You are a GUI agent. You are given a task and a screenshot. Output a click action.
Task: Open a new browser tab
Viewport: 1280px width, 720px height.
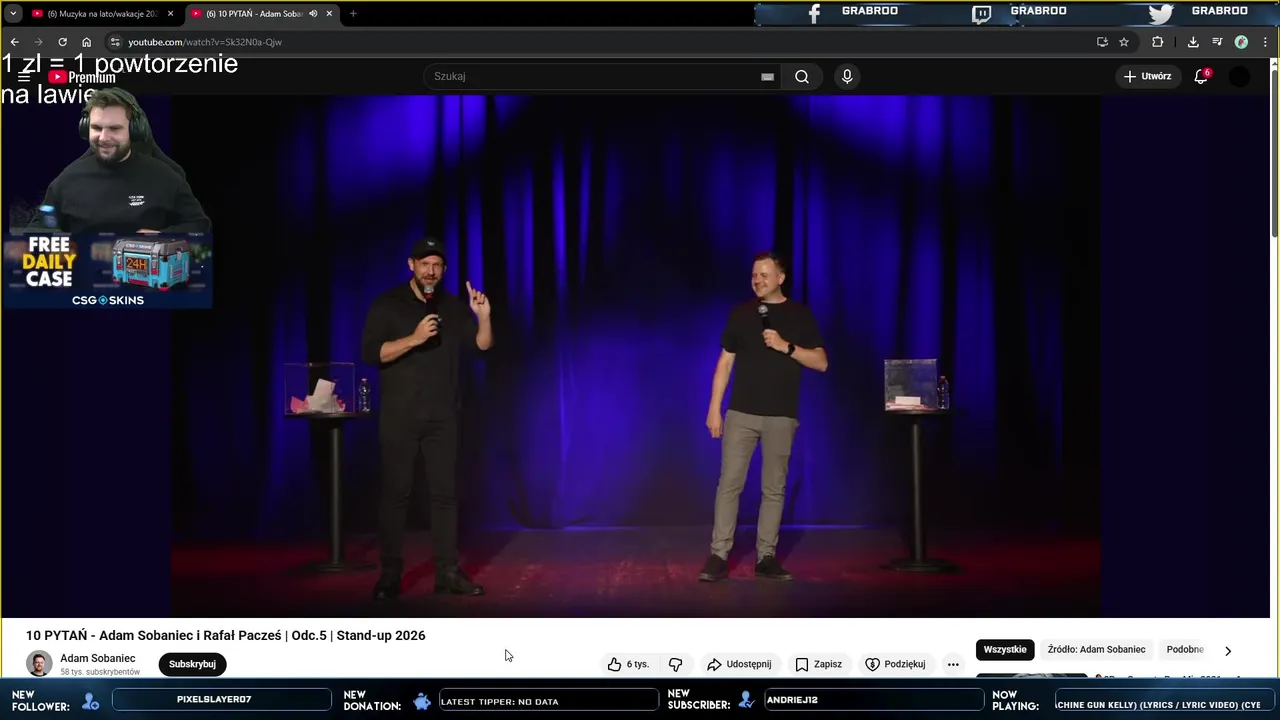click(x=353, y=14)
